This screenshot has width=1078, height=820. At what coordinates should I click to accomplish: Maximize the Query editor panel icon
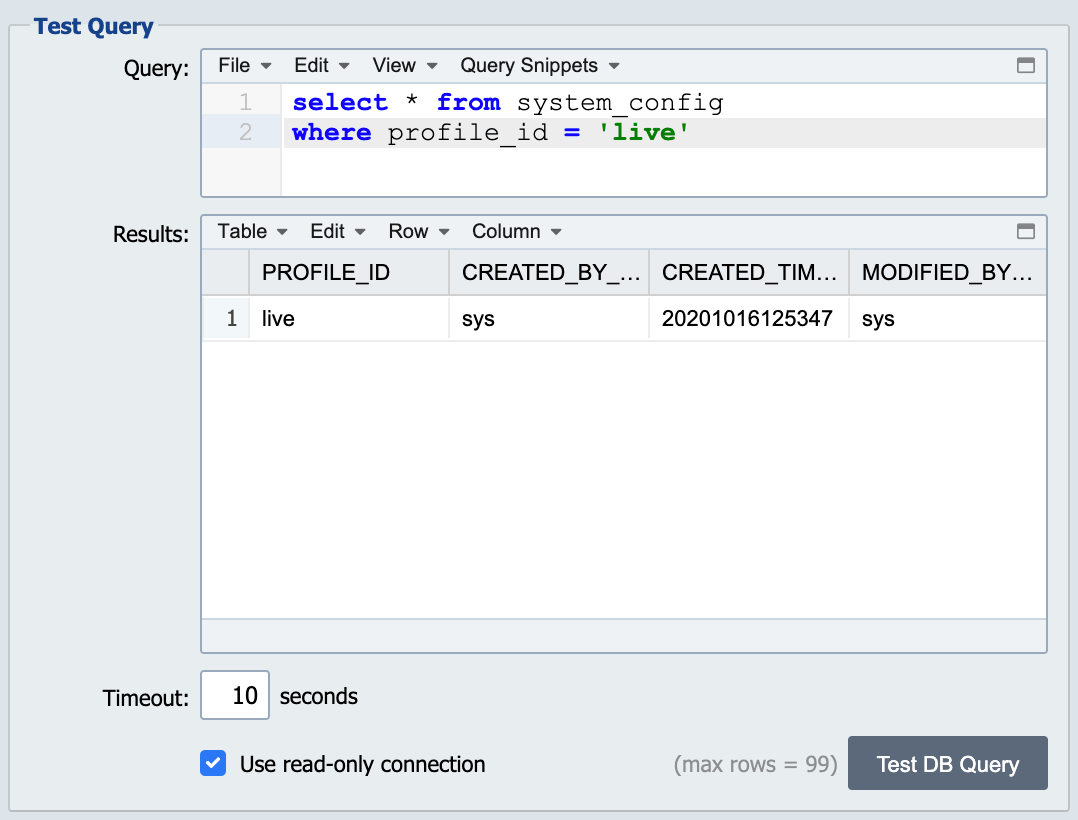[x=1025, y=65]
